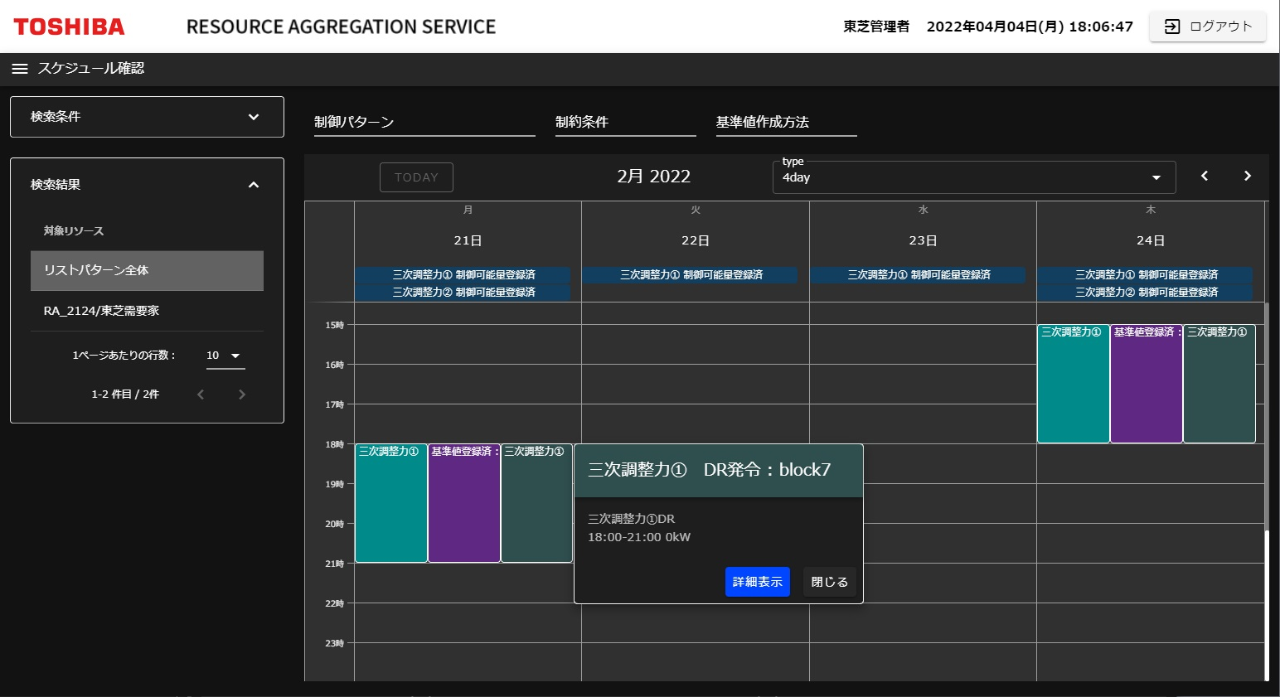The height and width of the screenshot is (697, 1280).
Task: Open 三次調整力① 制御可能量登録済 bar on 24日
Action: tap(1146, 274)
